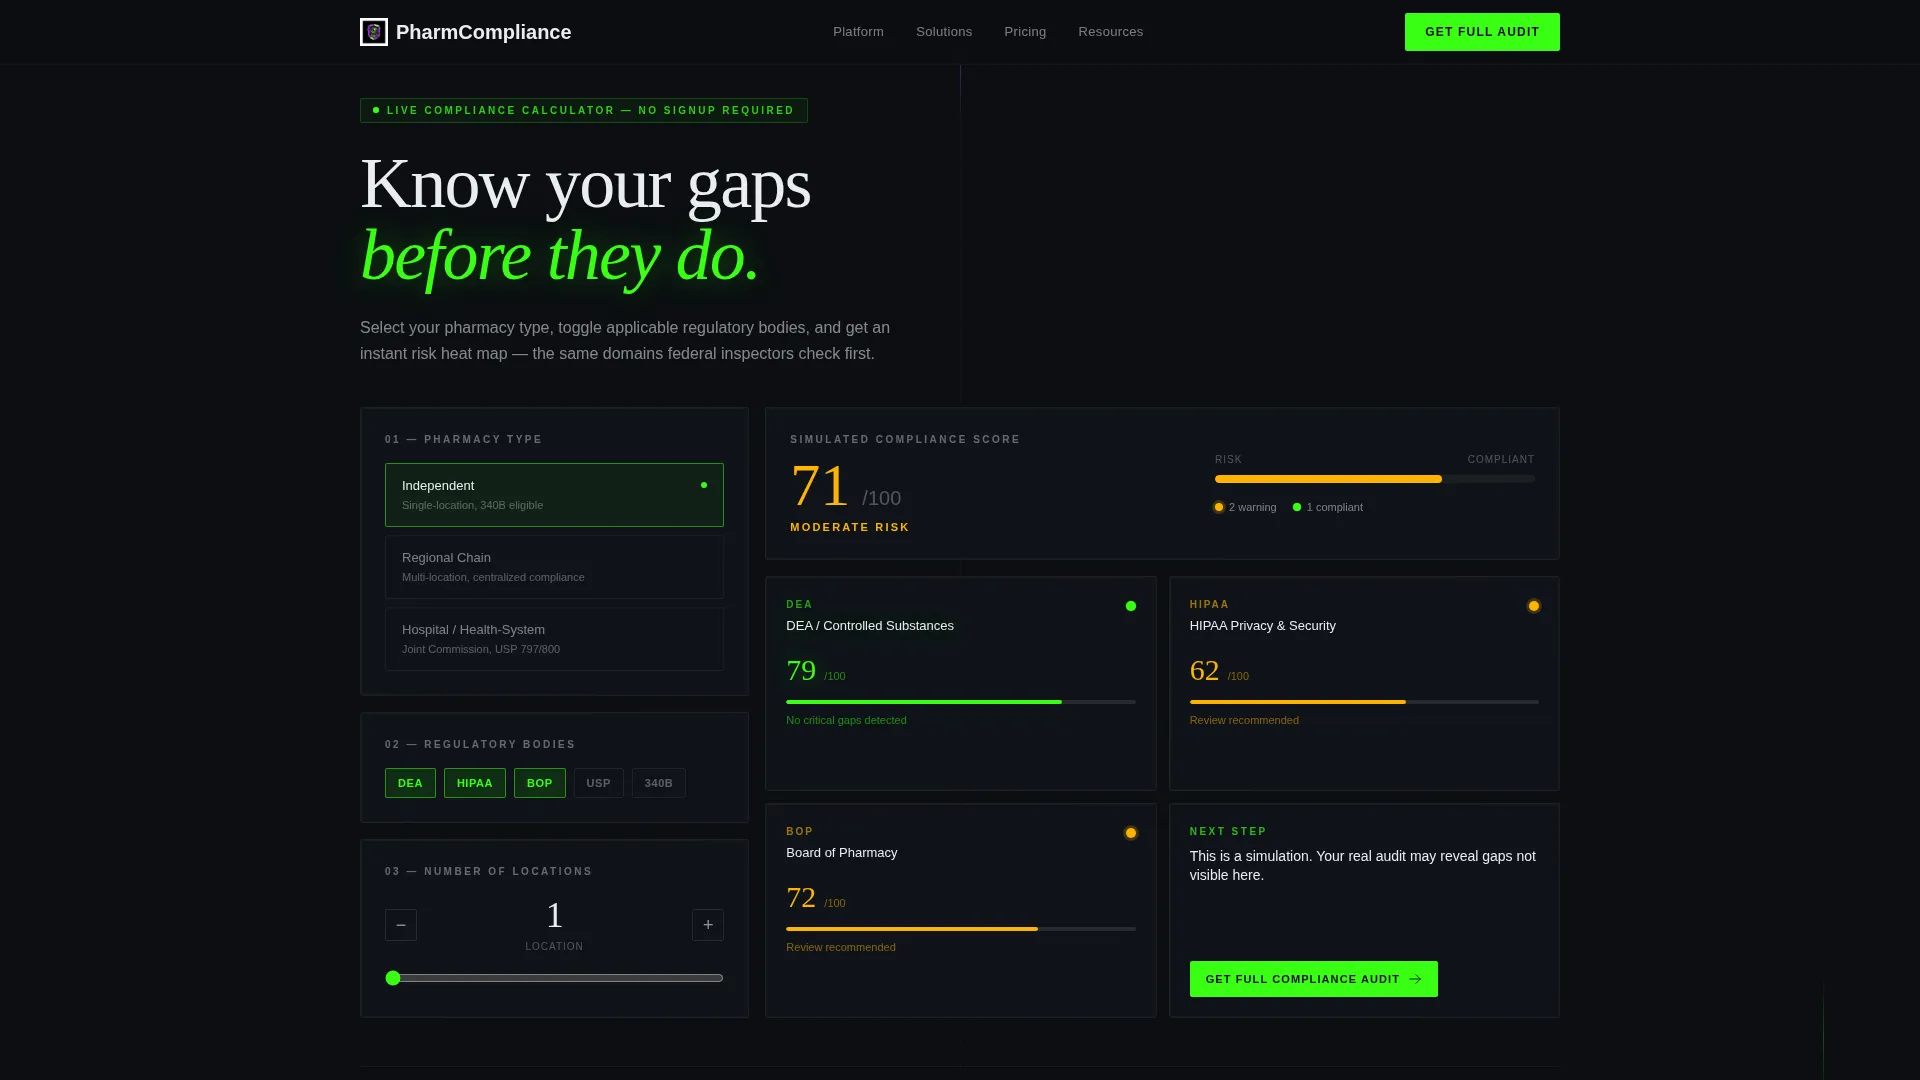Click the Get Full Compliance Audit button
1920x1080 pixels.
[x=1314, y=979]
